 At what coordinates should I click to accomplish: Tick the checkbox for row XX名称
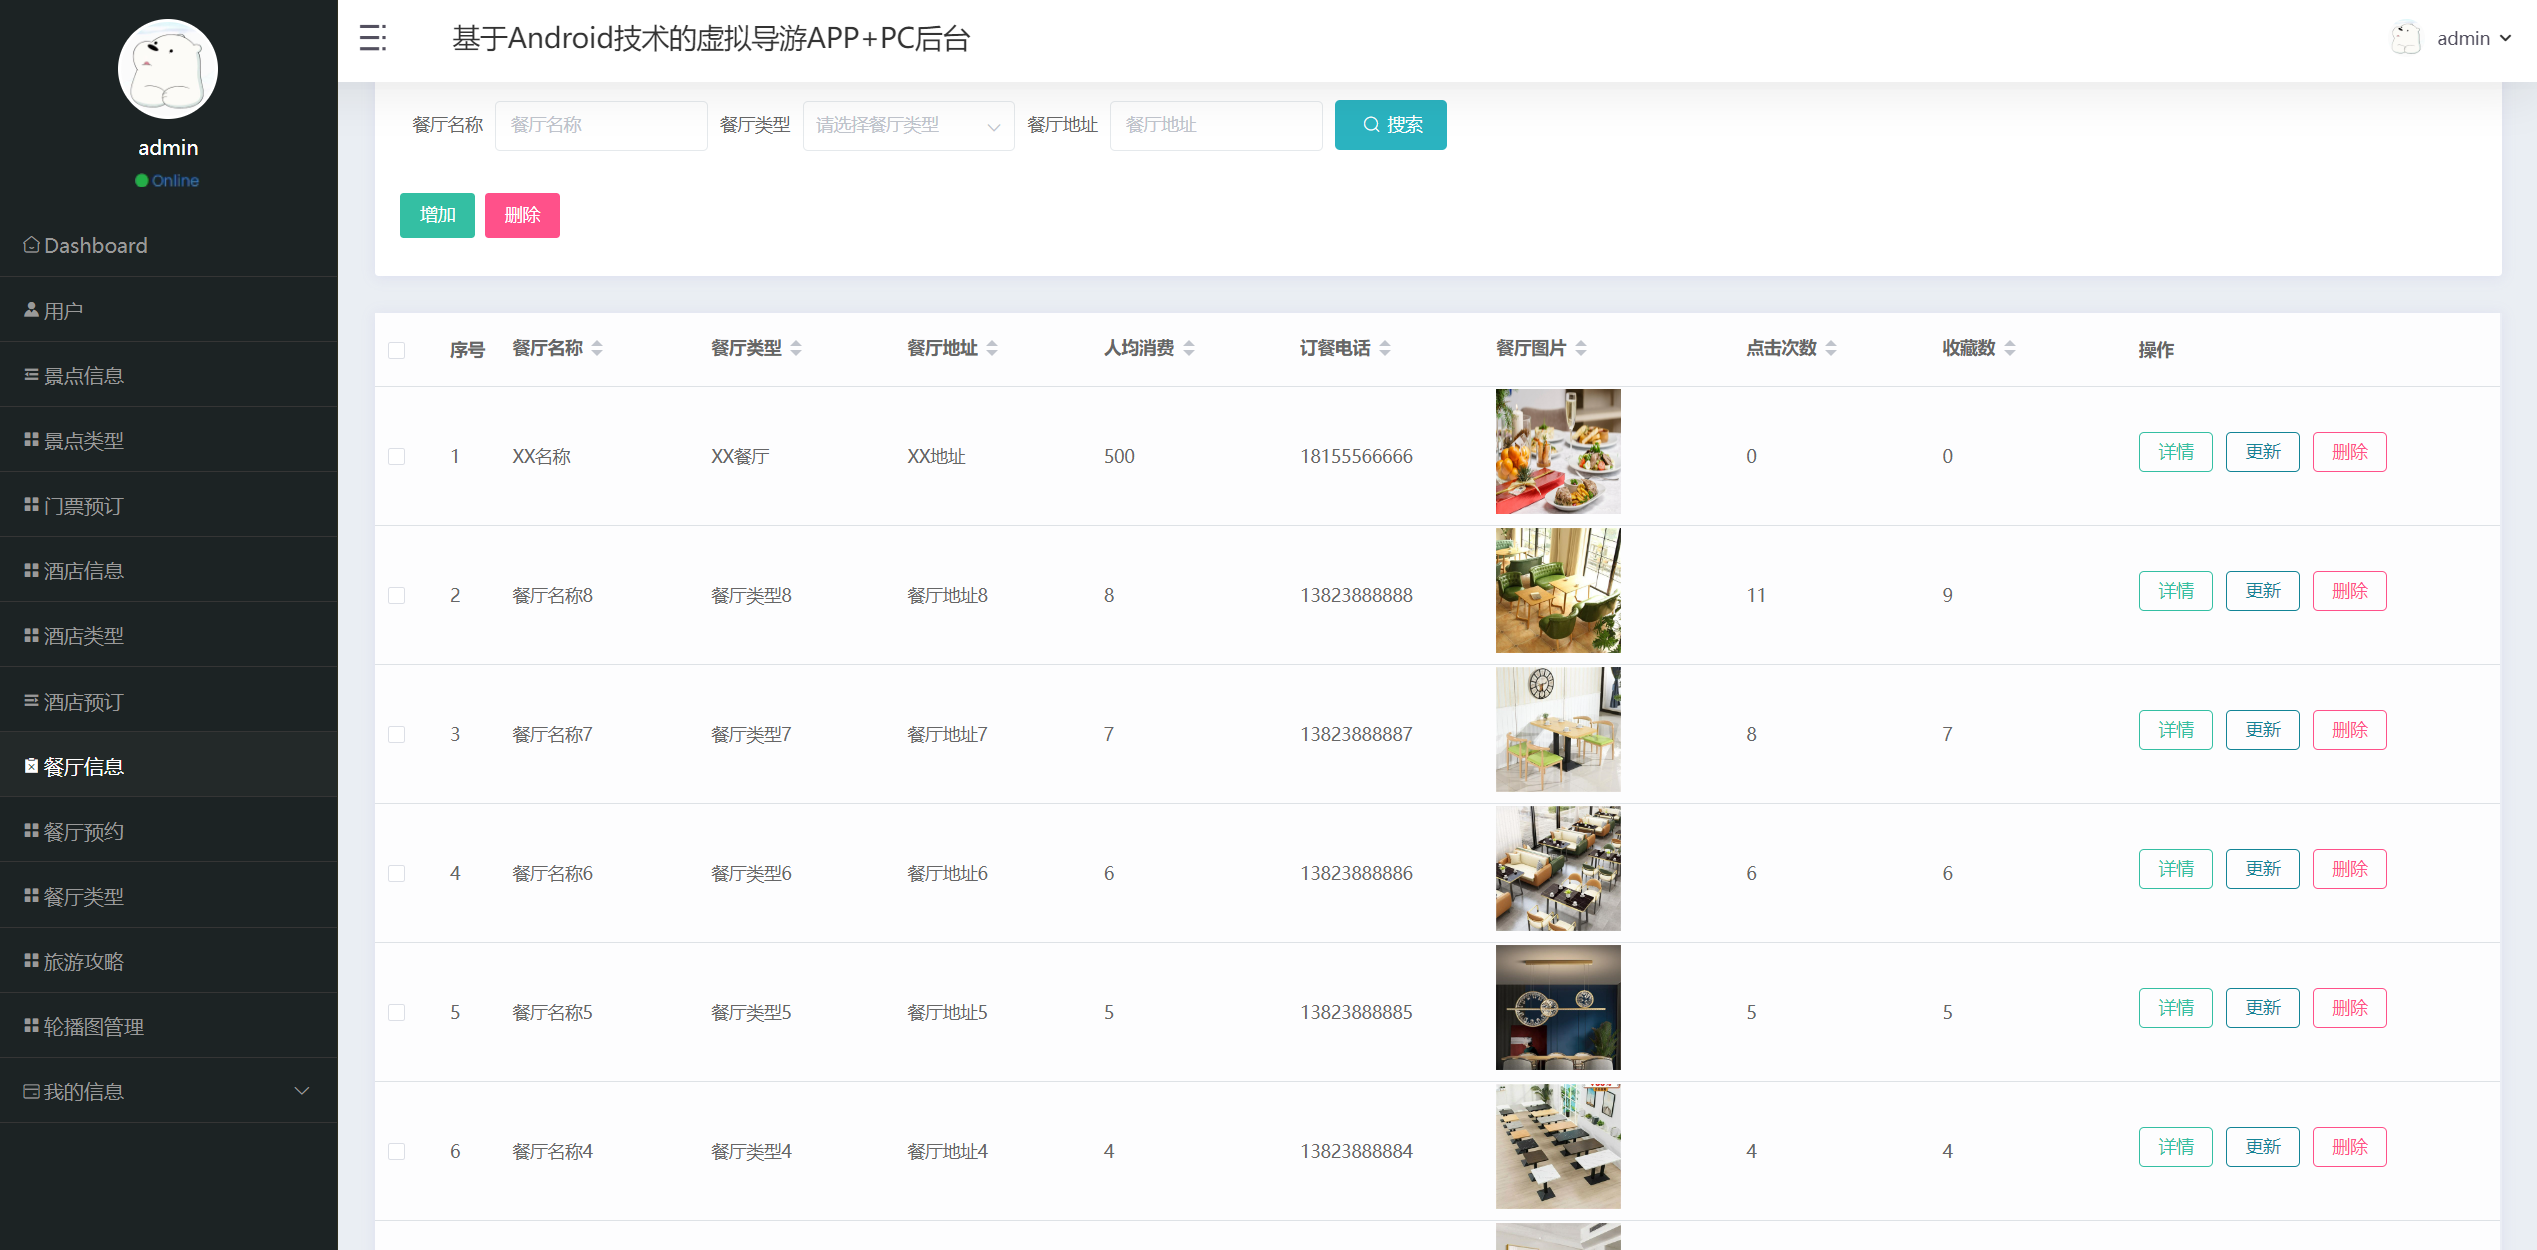tap(397, 456)
